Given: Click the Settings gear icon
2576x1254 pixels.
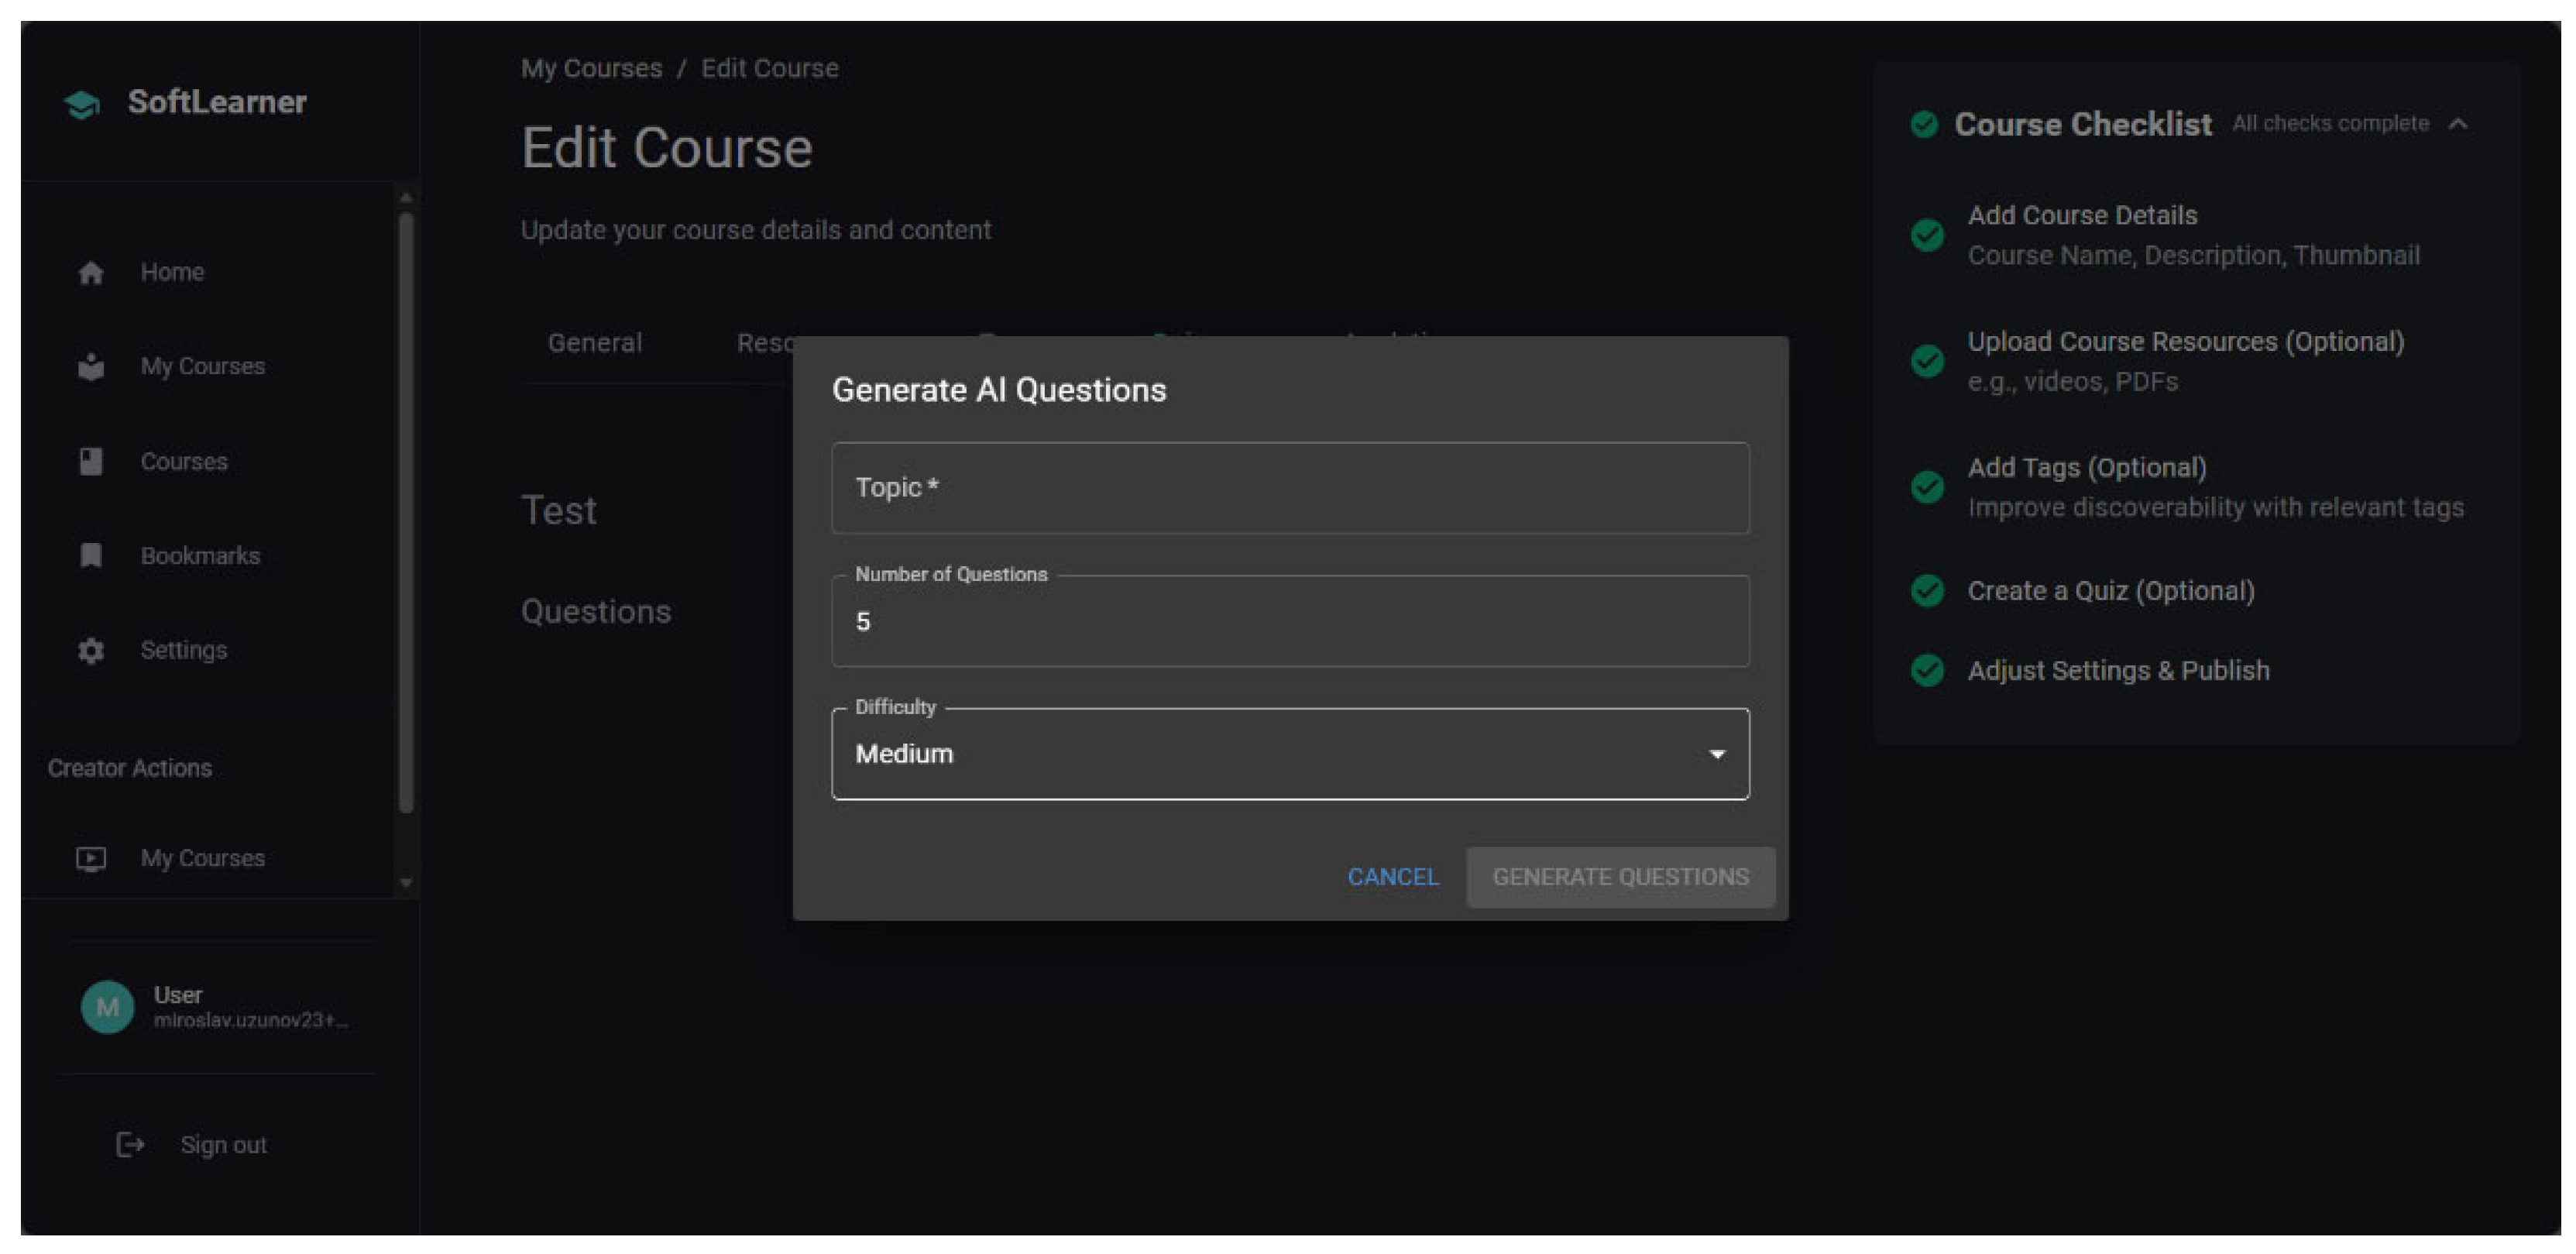Looking at the screenshot, I should 91,651.
